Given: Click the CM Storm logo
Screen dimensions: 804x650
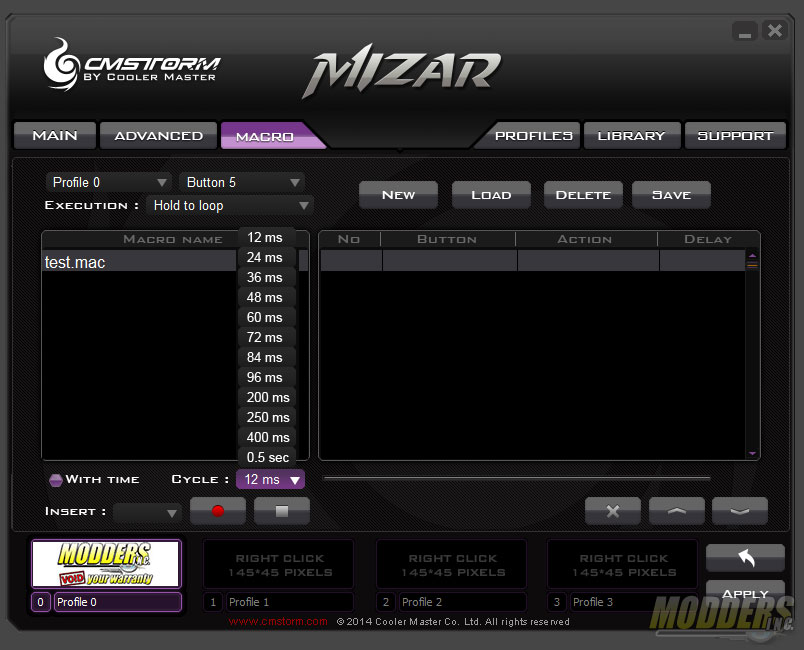Looking at the screenshot, I should click(132, 66).
